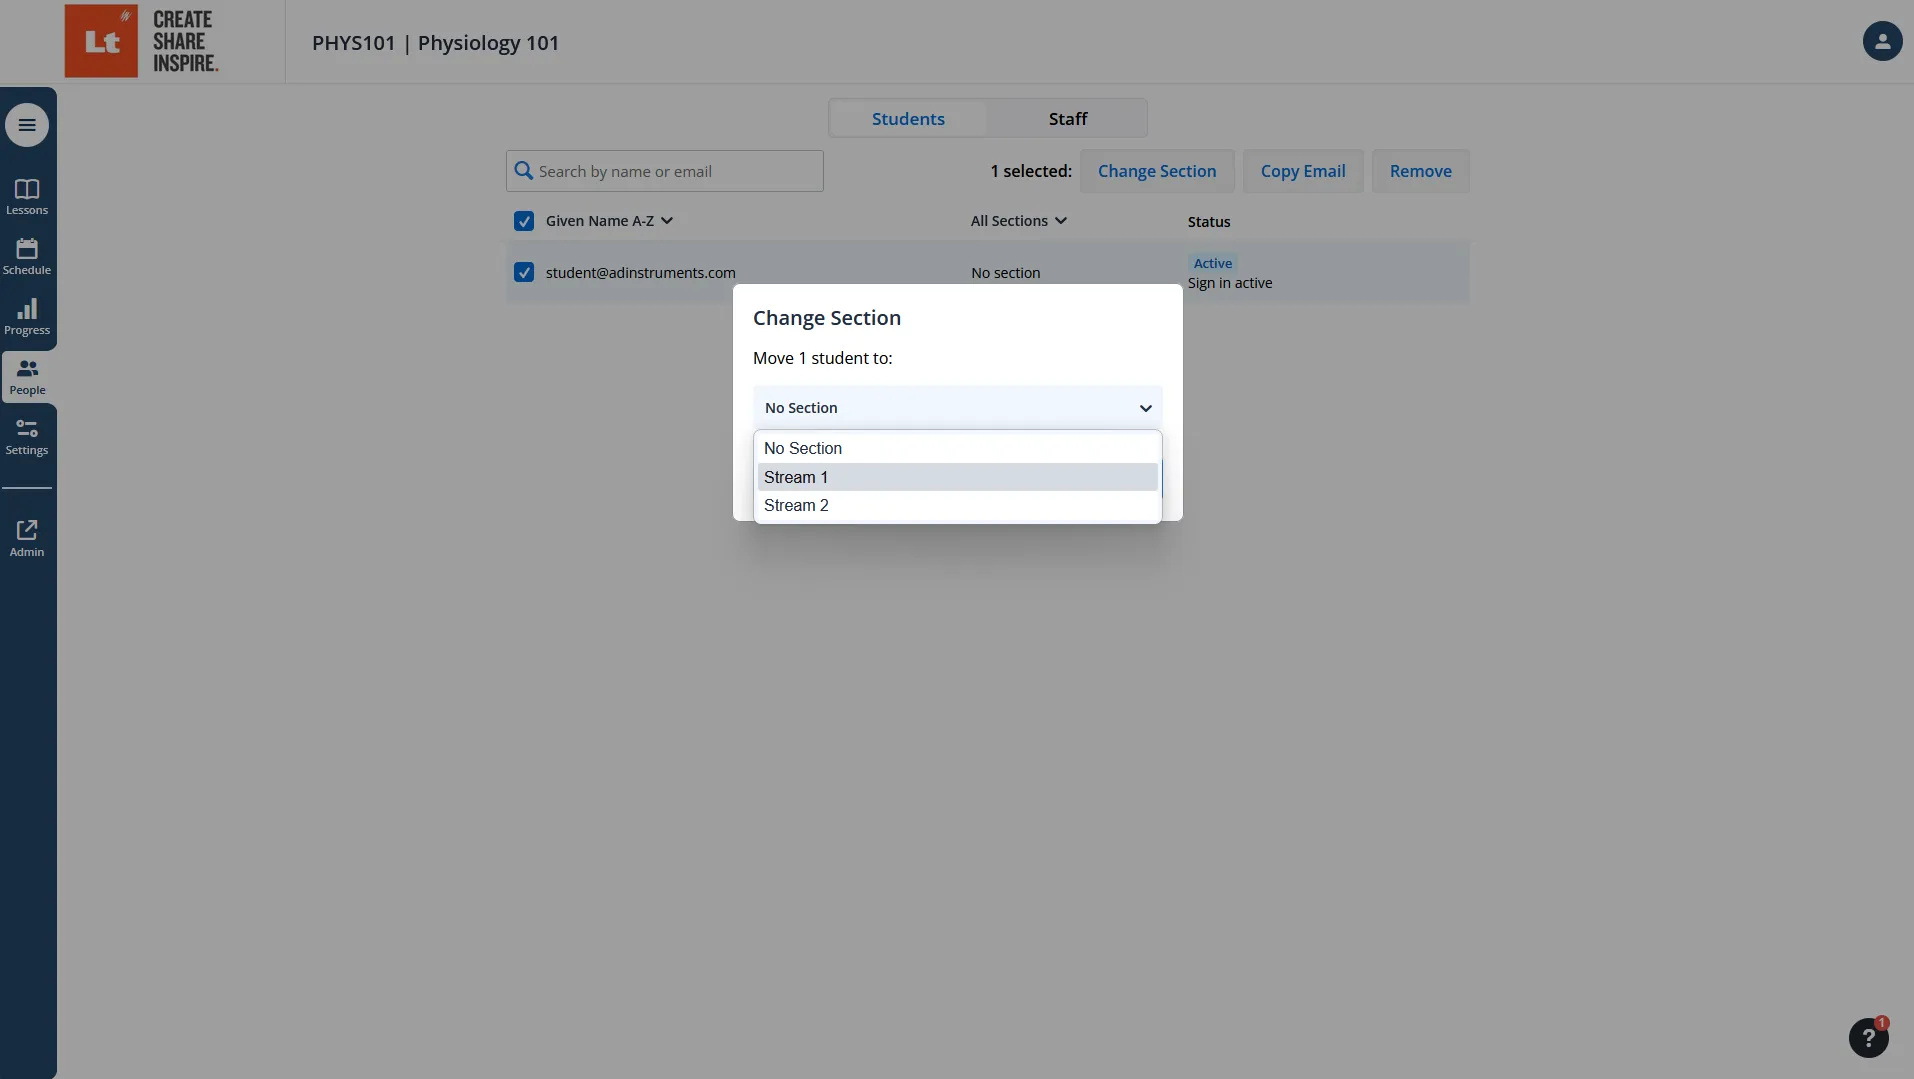
Task: Click the search magnifier icon
Action: pos(523,171)
